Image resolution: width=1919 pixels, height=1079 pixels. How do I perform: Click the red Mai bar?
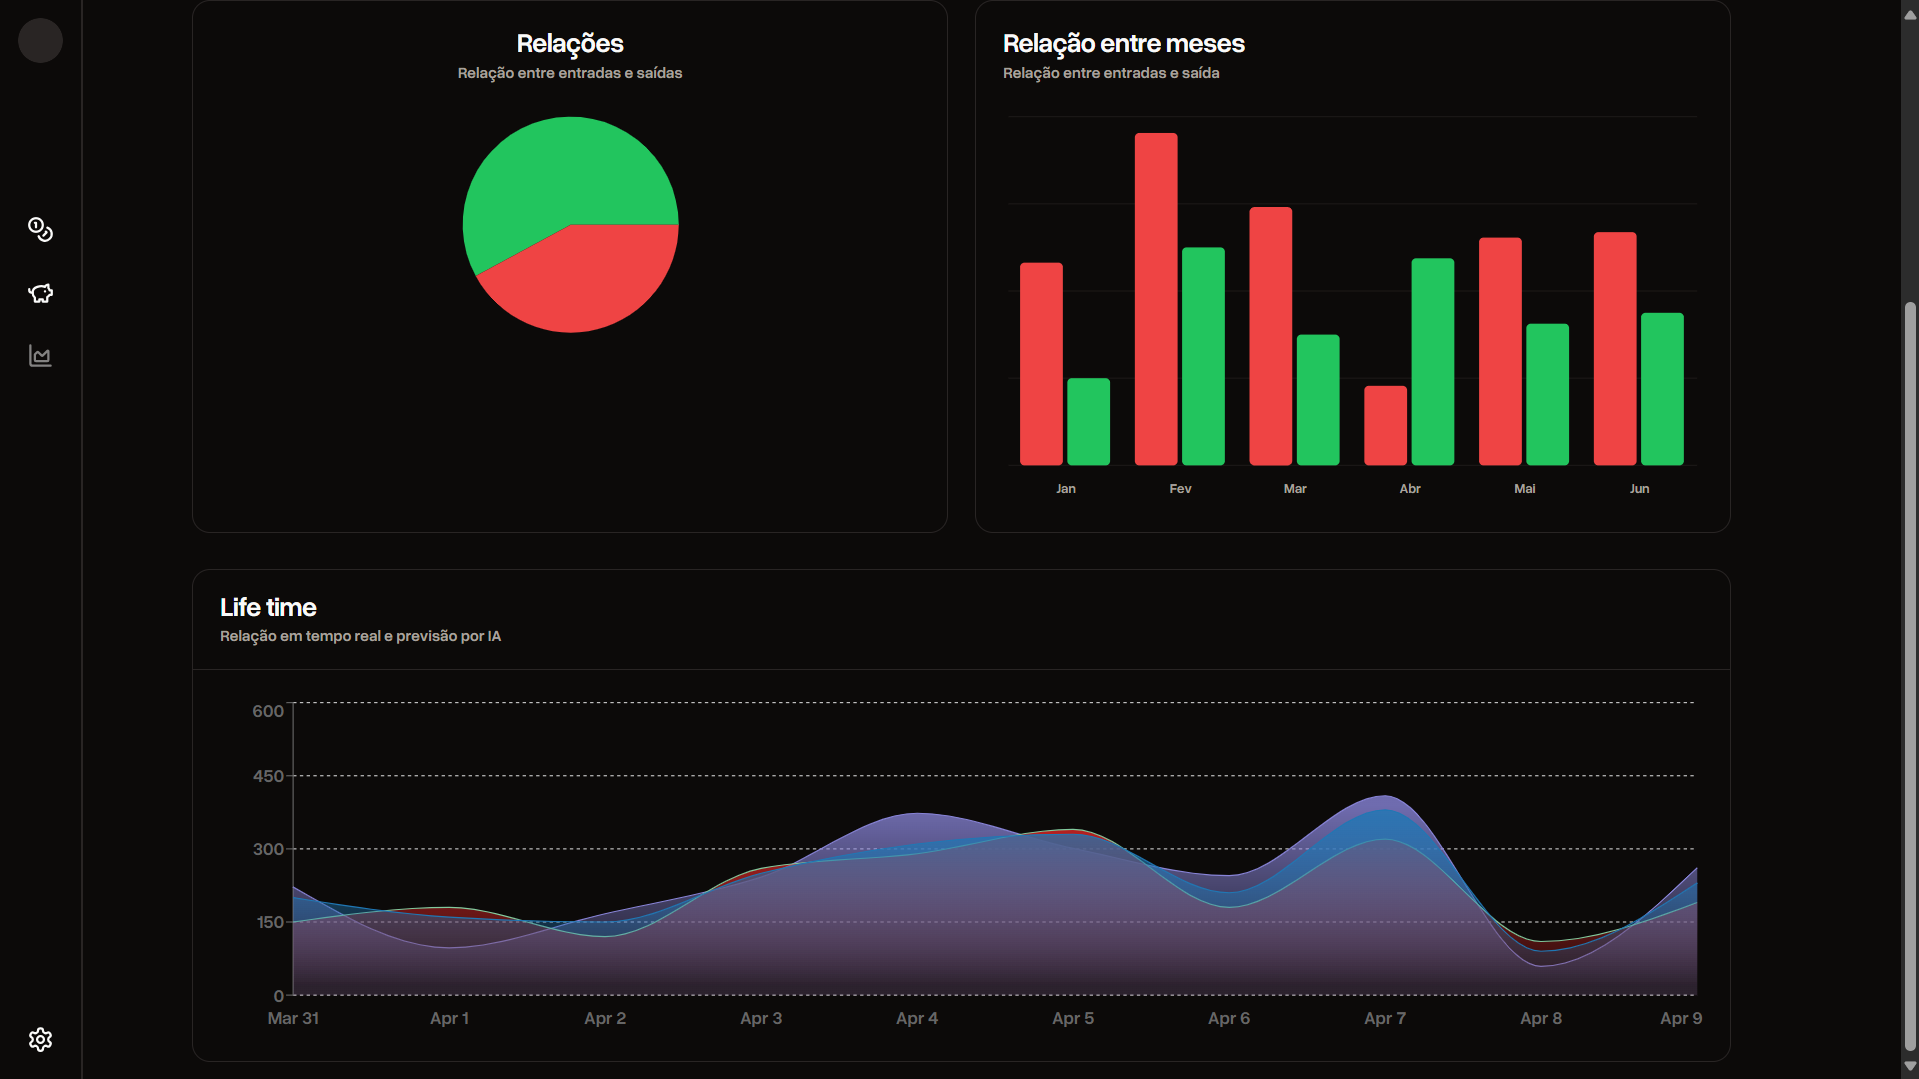pos(1500,351)
